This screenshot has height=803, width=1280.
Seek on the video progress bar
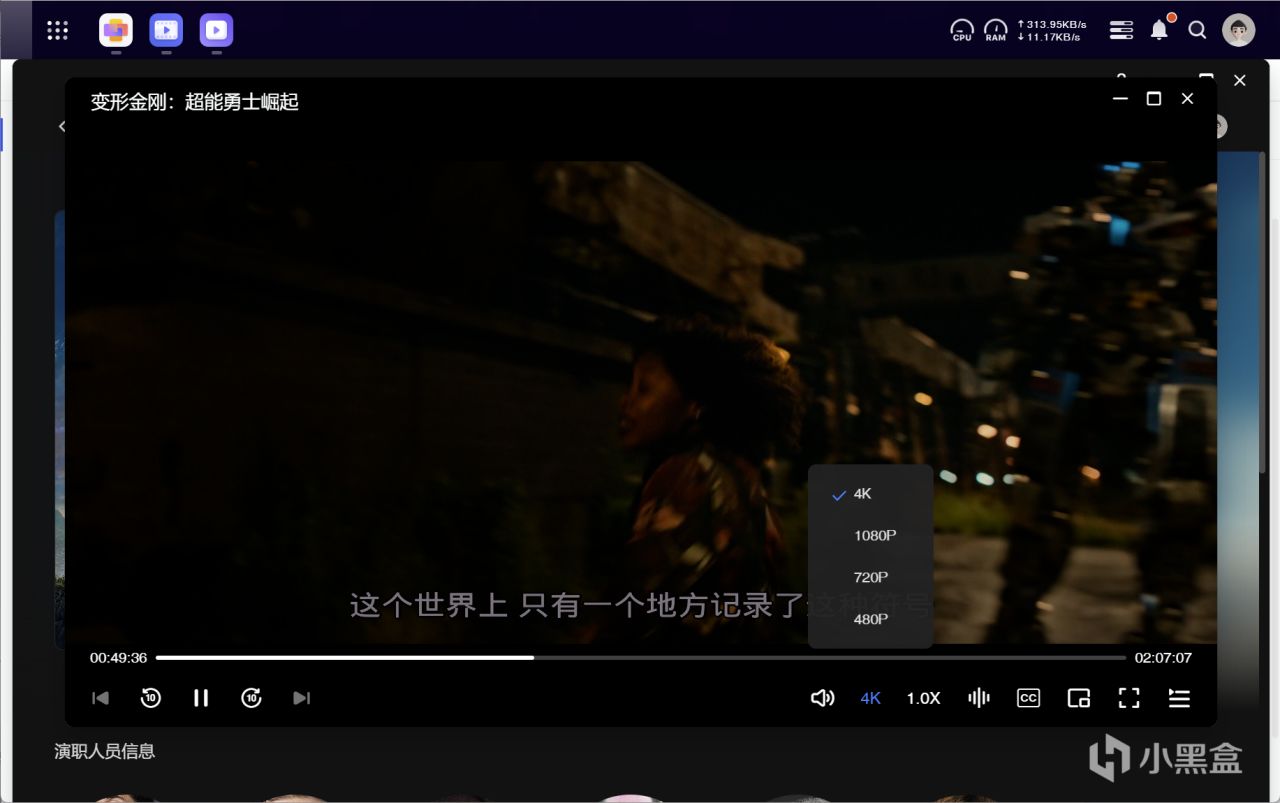(x=641, y=658)
